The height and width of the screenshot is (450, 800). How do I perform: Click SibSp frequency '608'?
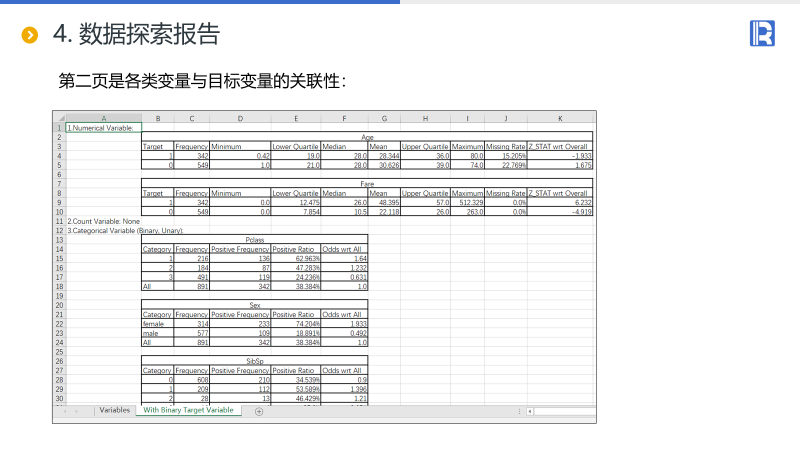click(x=192, y=380)
